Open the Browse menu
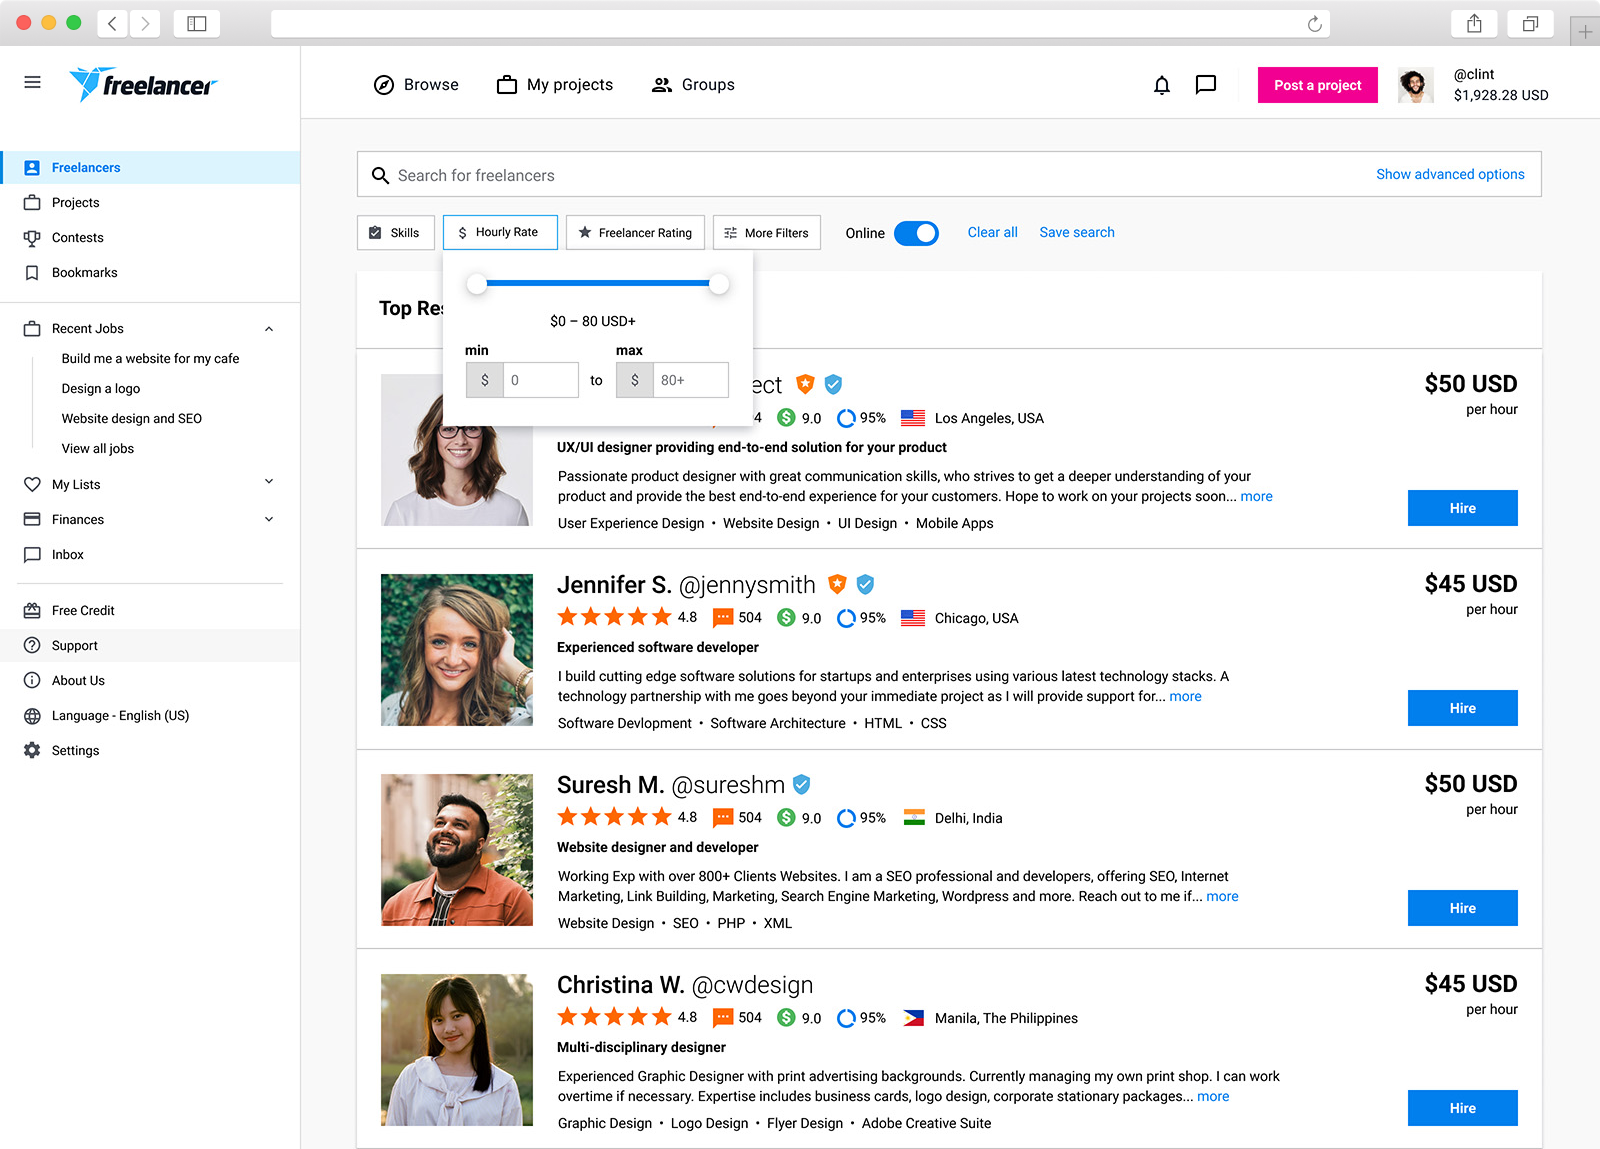The height and width of the screenshot is (1149, 1600). (x=416, y=85)
